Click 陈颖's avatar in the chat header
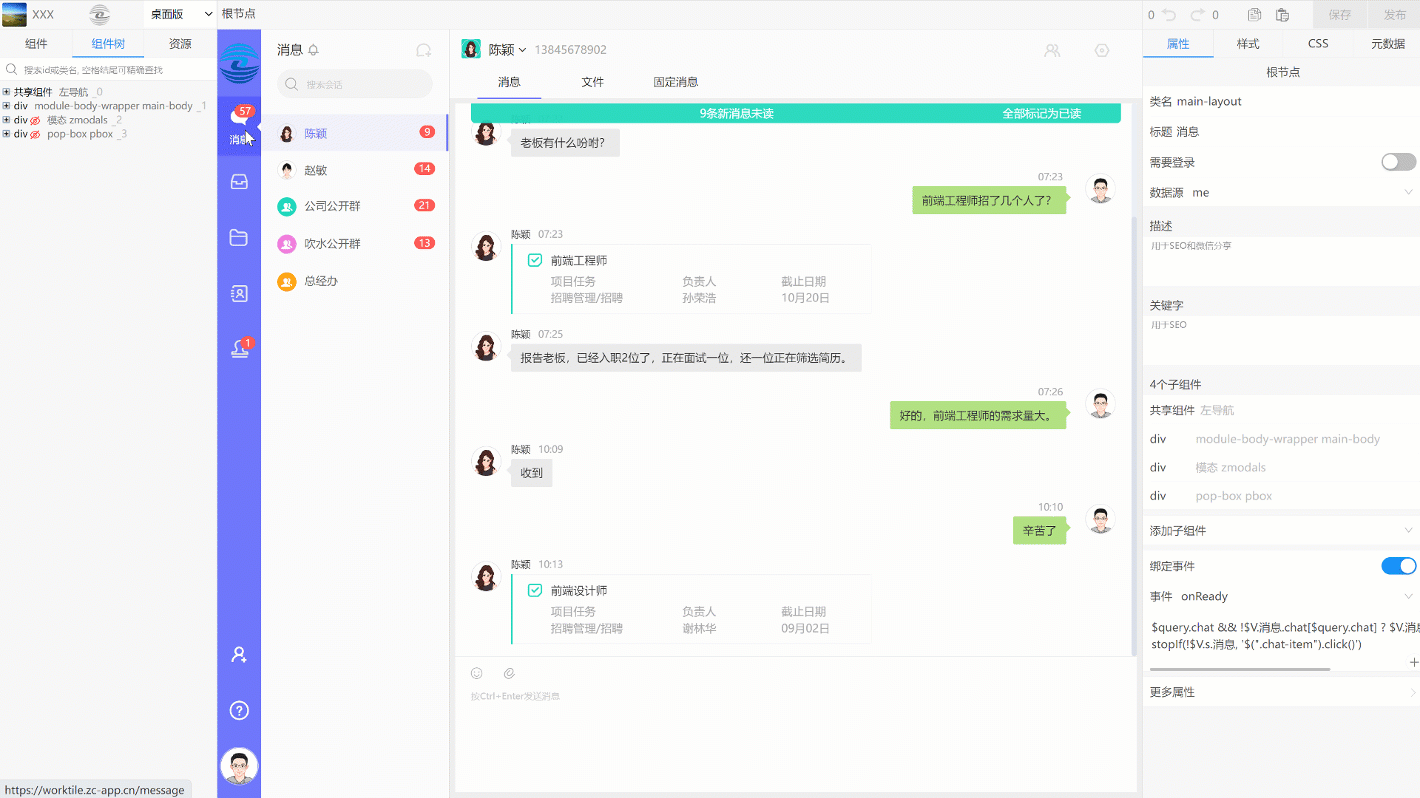This screenshot has height=798, width=1420. 471,50
